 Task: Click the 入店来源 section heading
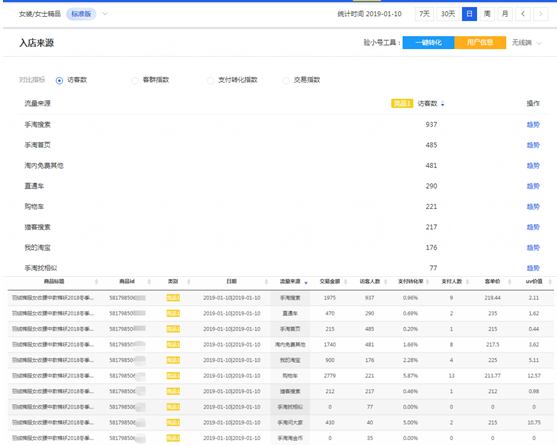pyautogui.click(x=37, y=43)
